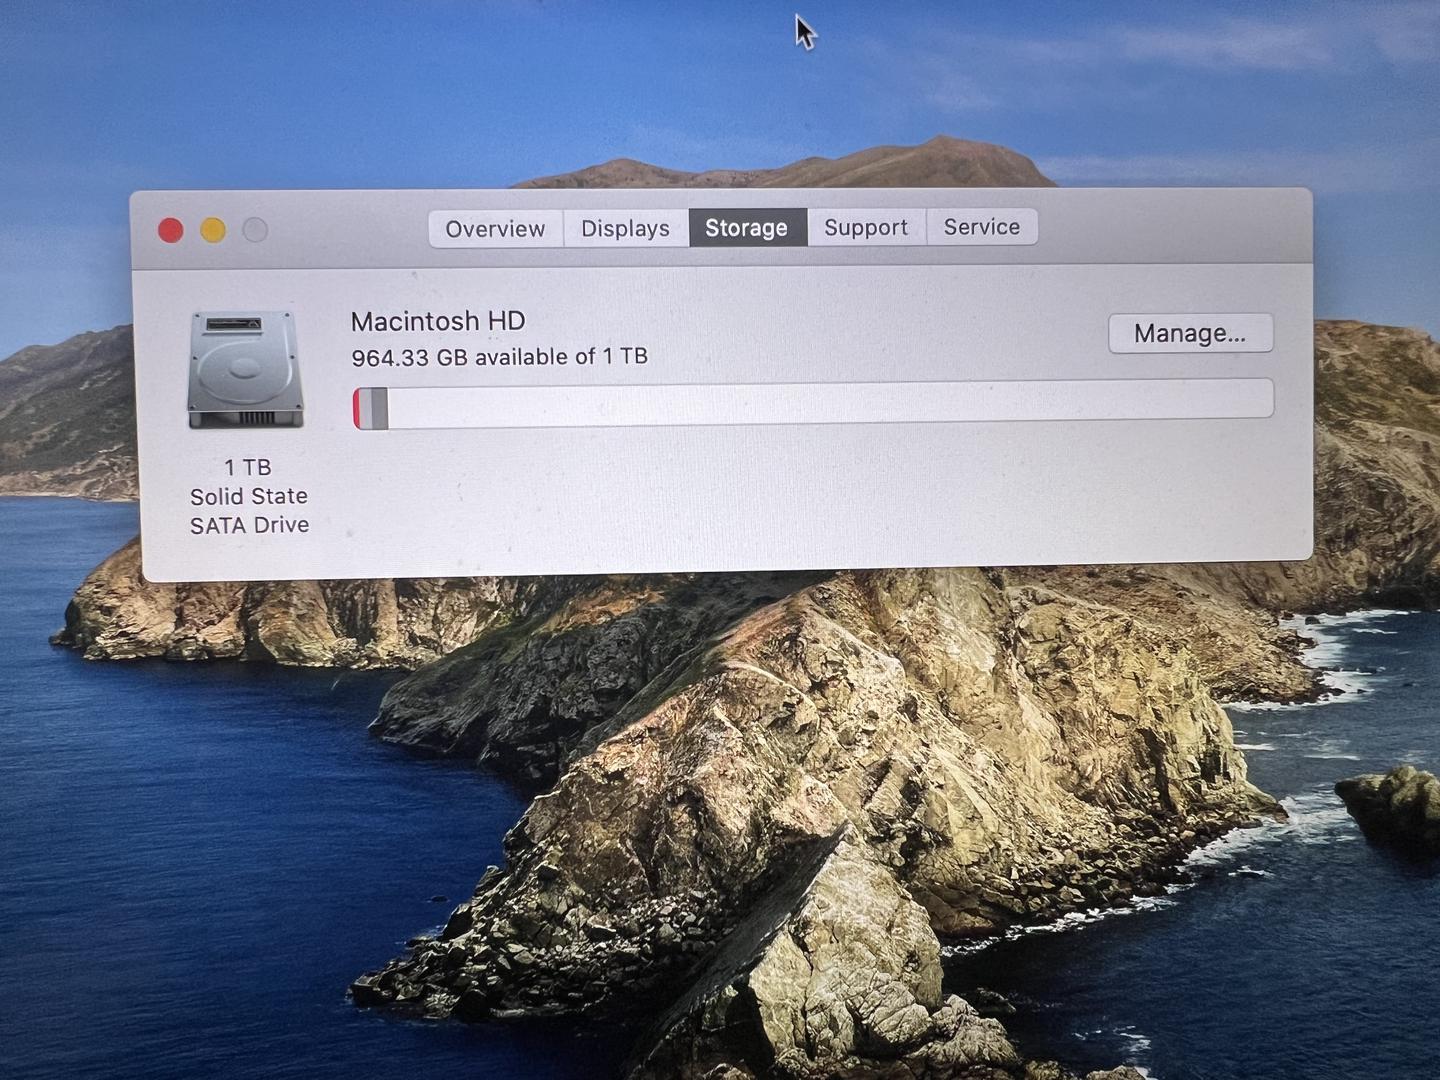
Task: Open the Displays tab
Action: point(626,228)
